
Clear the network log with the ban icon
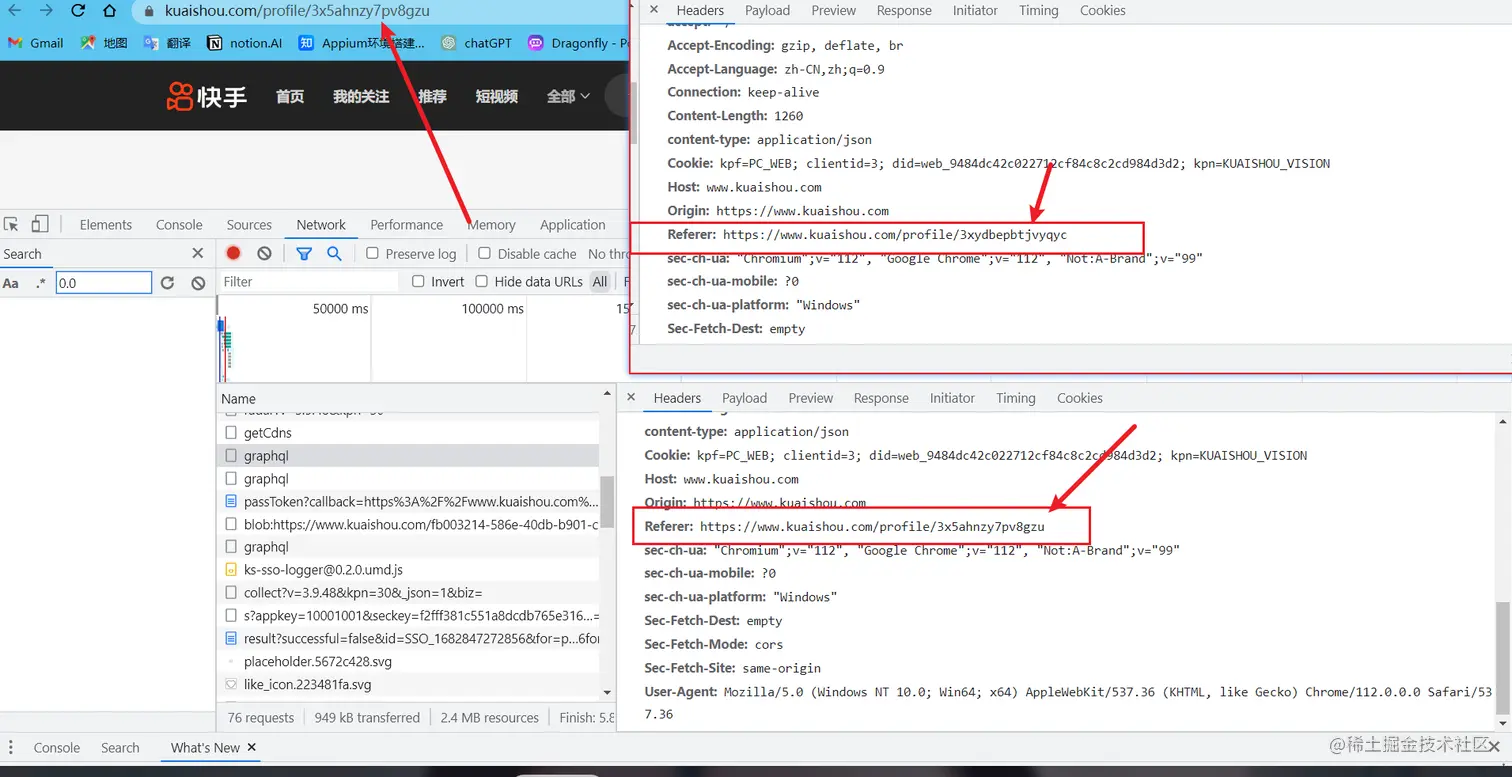(x=264, y=254)
